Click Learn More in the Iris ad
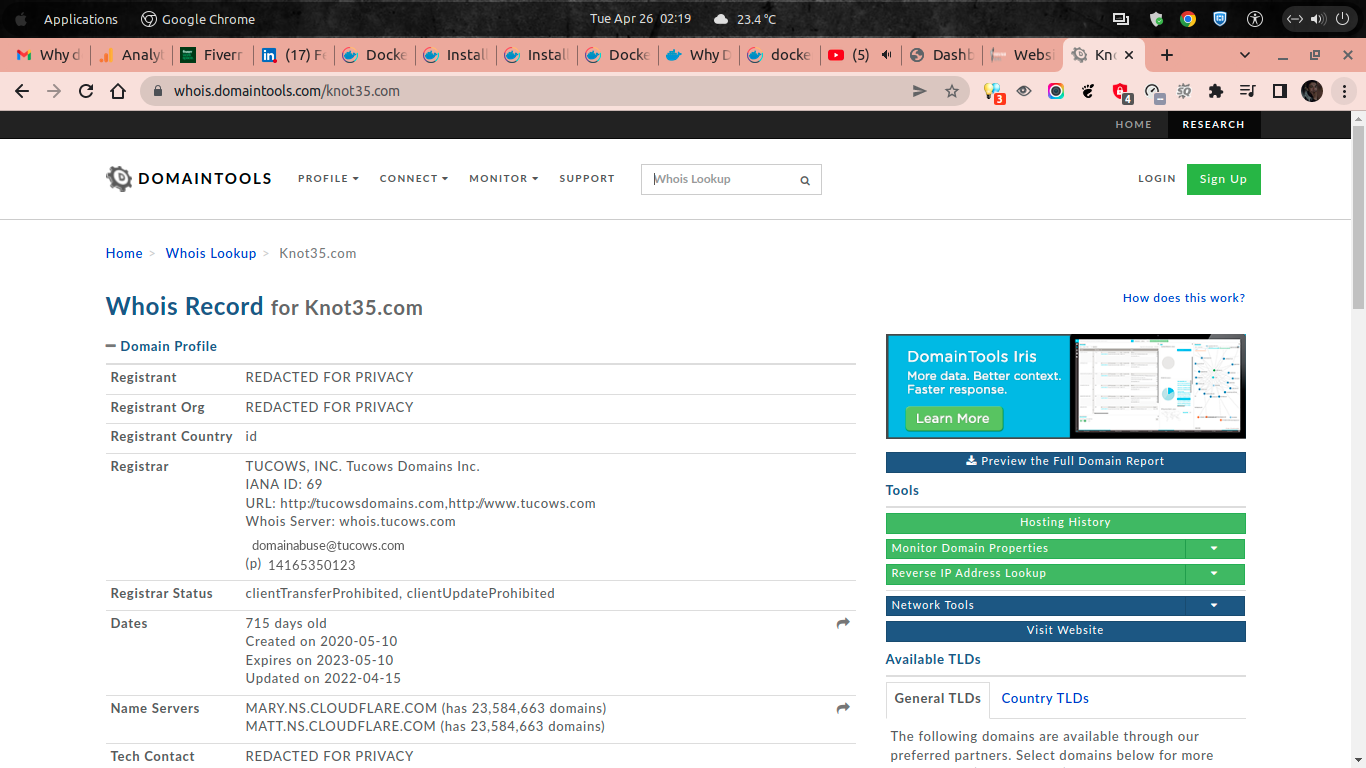1366x768 pixels. click(953, 419)
